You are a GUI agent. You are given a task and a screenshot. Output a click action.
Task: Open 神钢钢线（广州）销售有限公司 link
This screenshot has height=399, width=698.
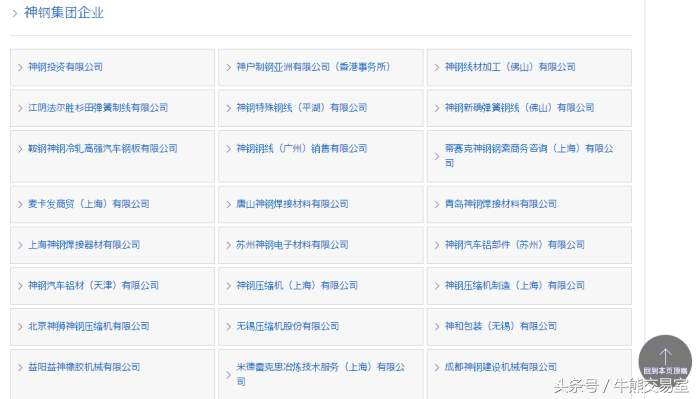[302, 149]
